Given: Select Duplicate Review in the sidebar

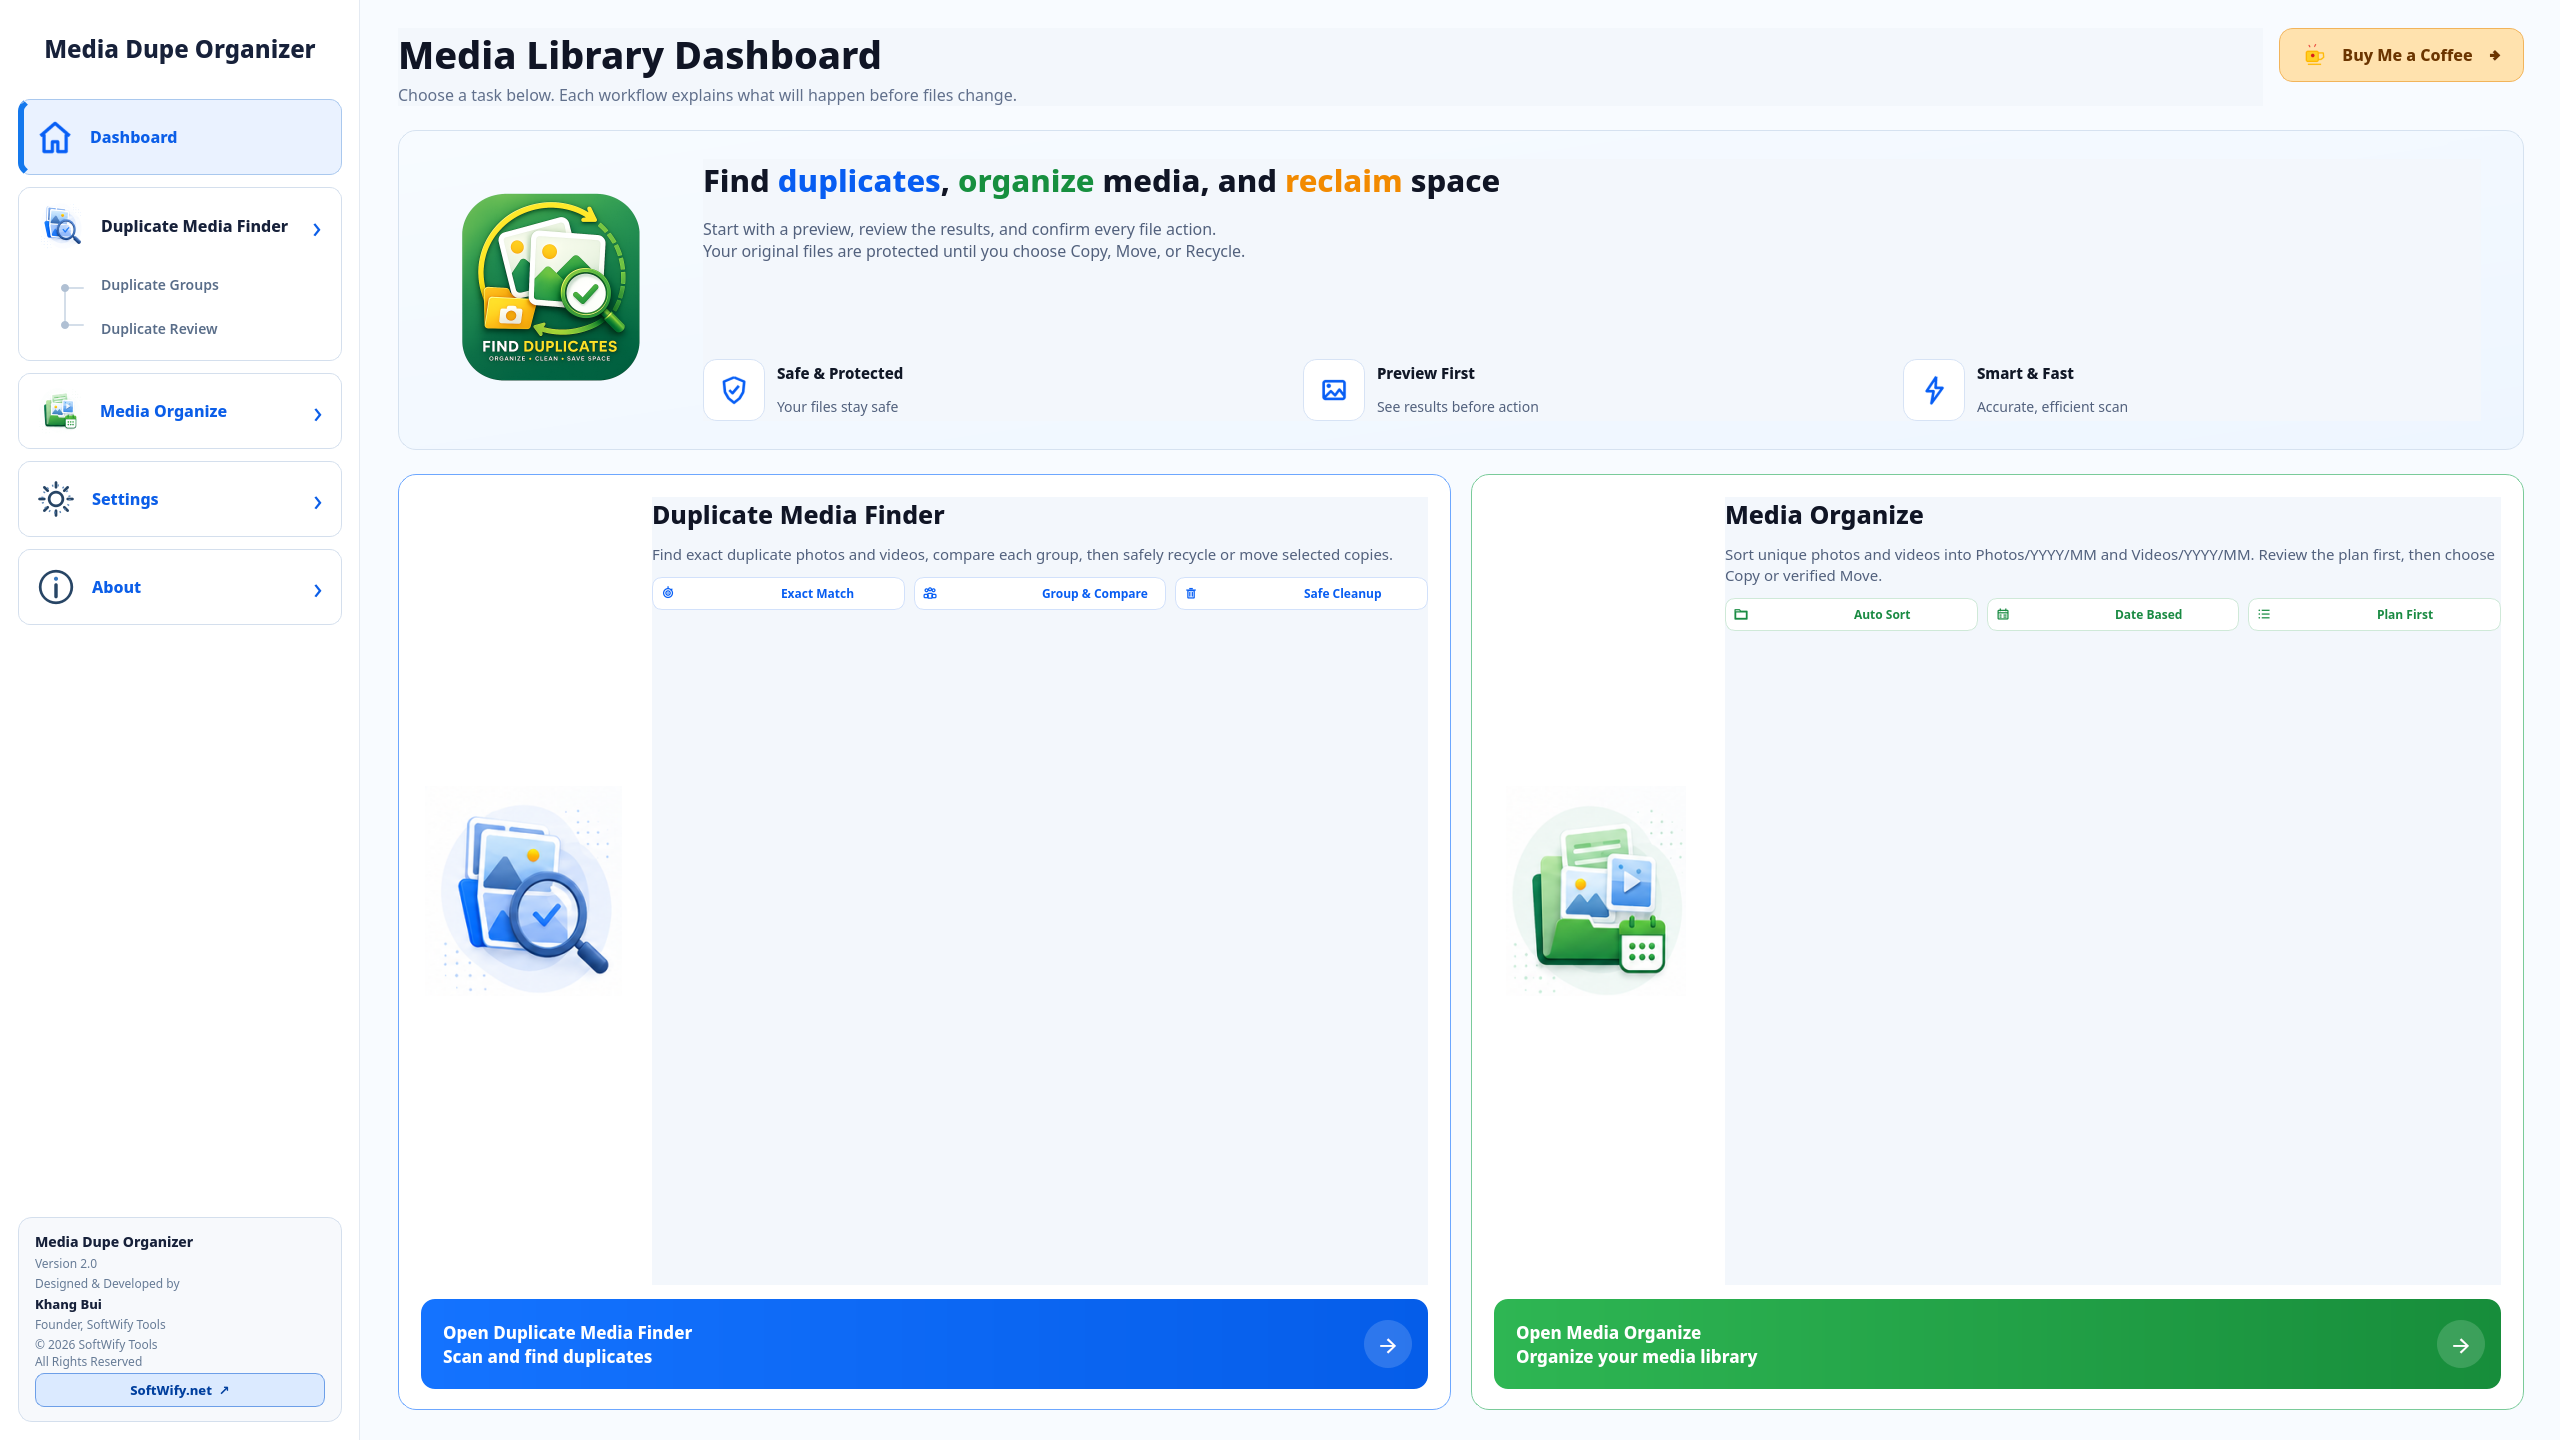Looking at the screenshot, I should click(159, 329).
